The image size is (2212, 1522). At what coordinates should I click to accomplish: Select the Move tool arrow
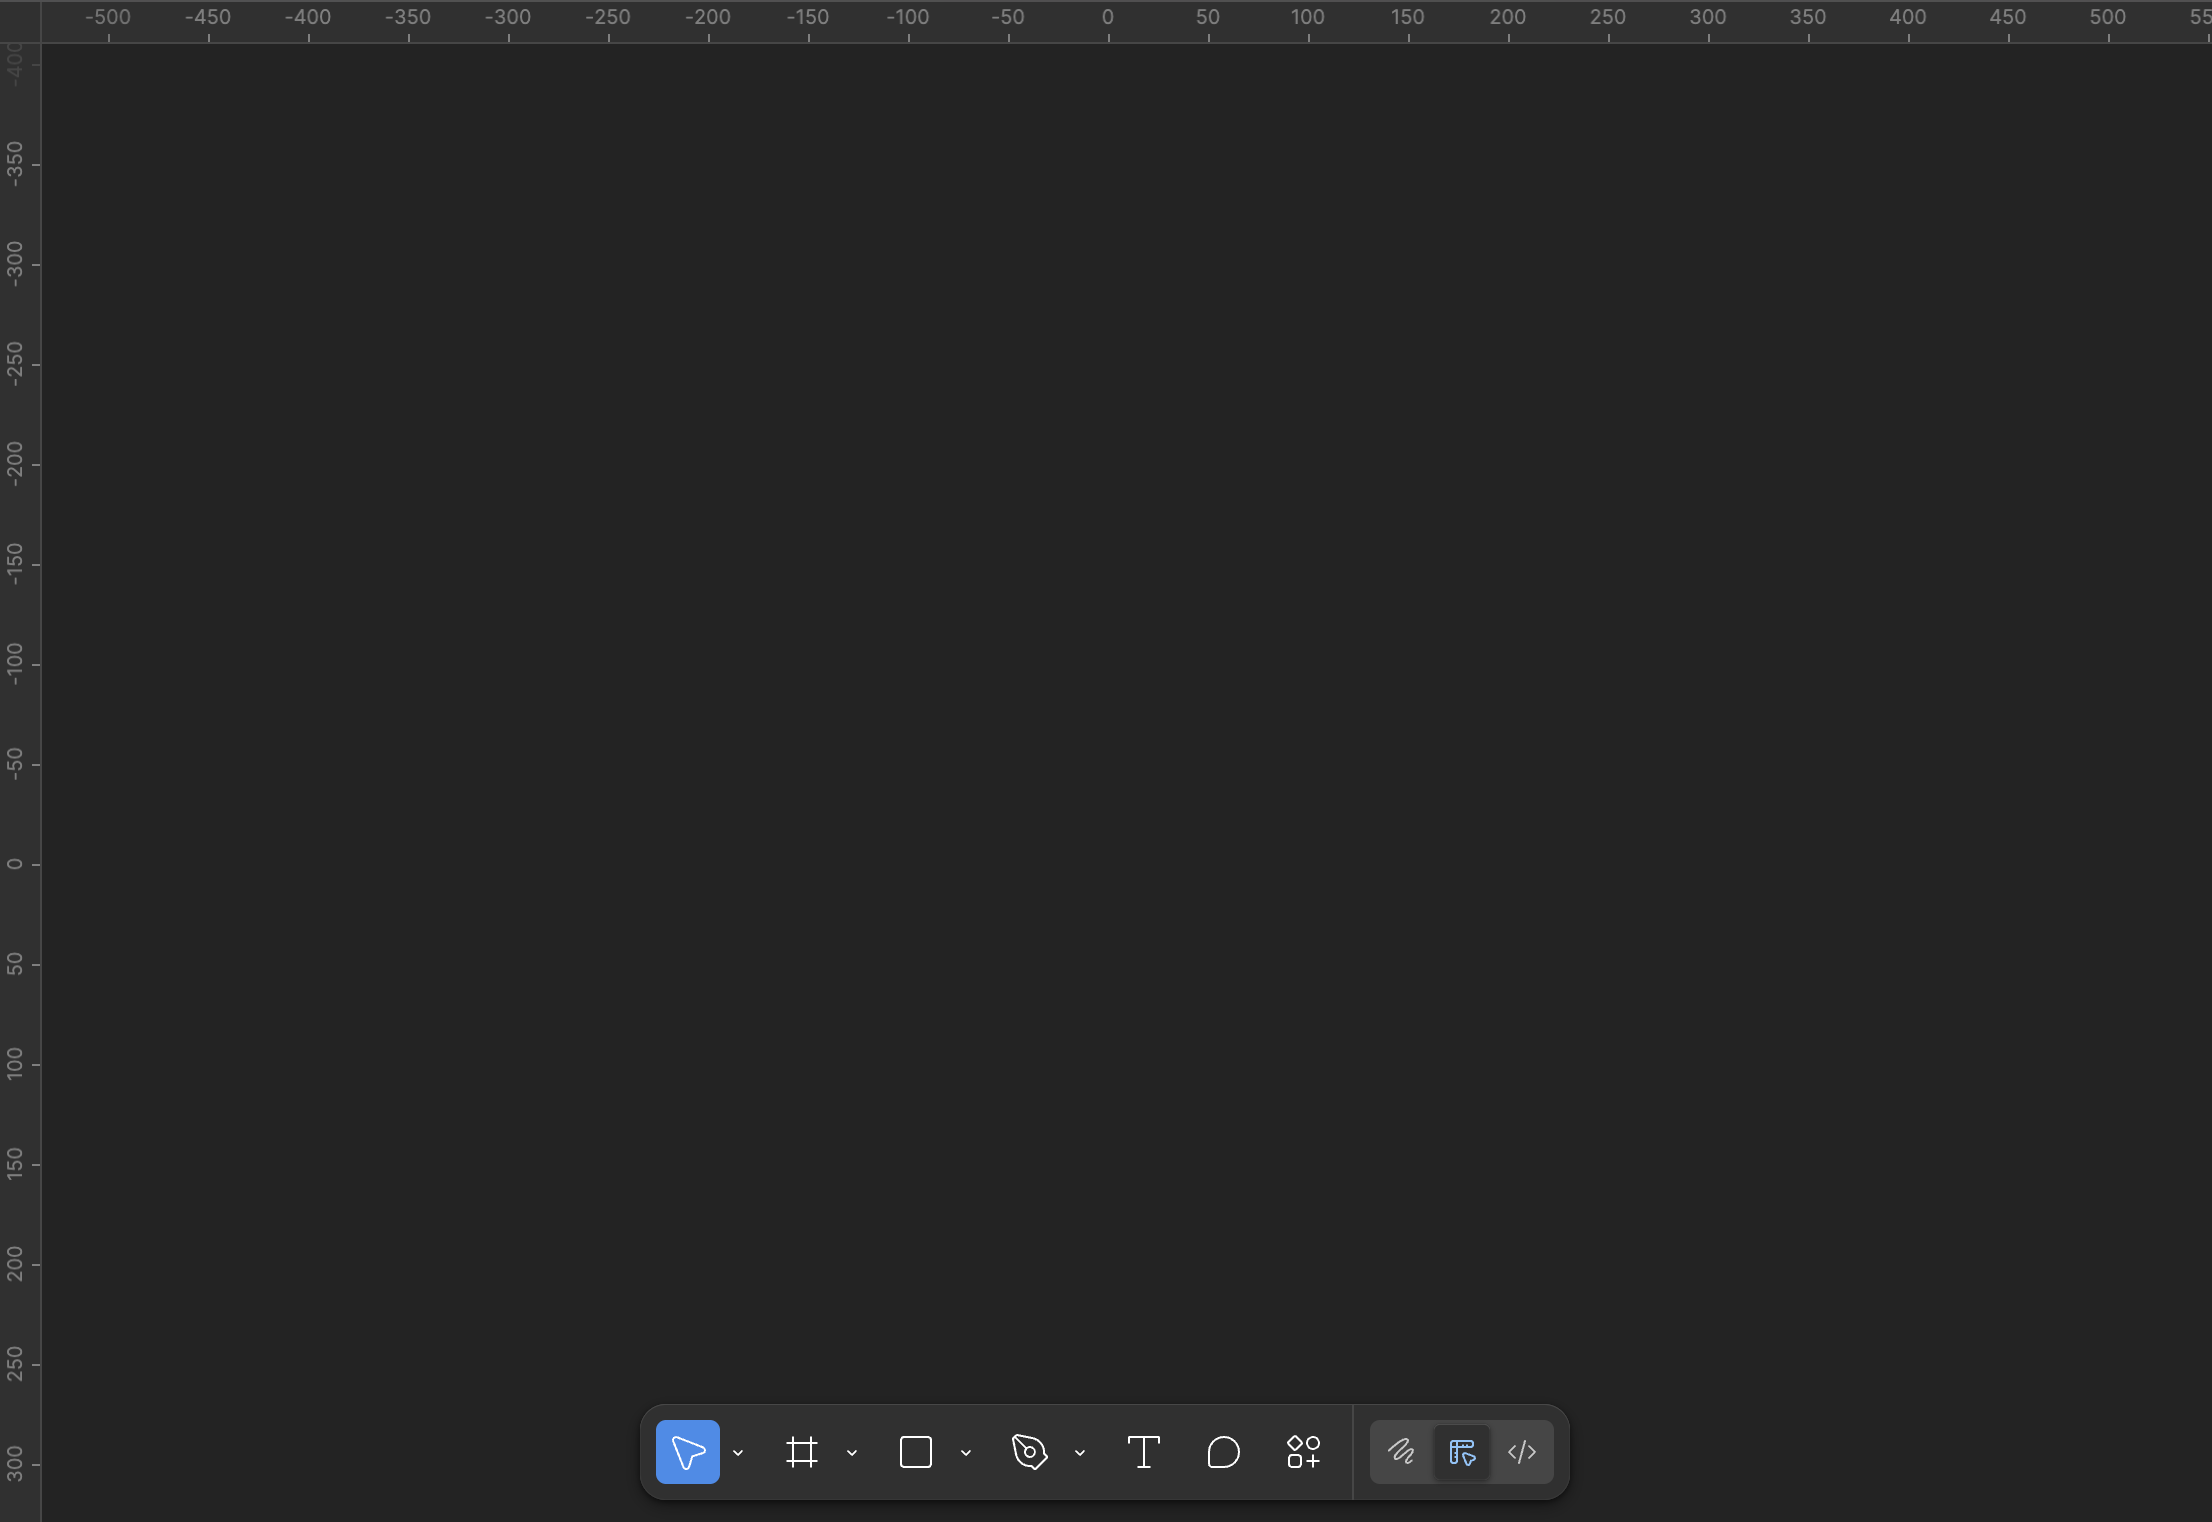point(687,1452)
